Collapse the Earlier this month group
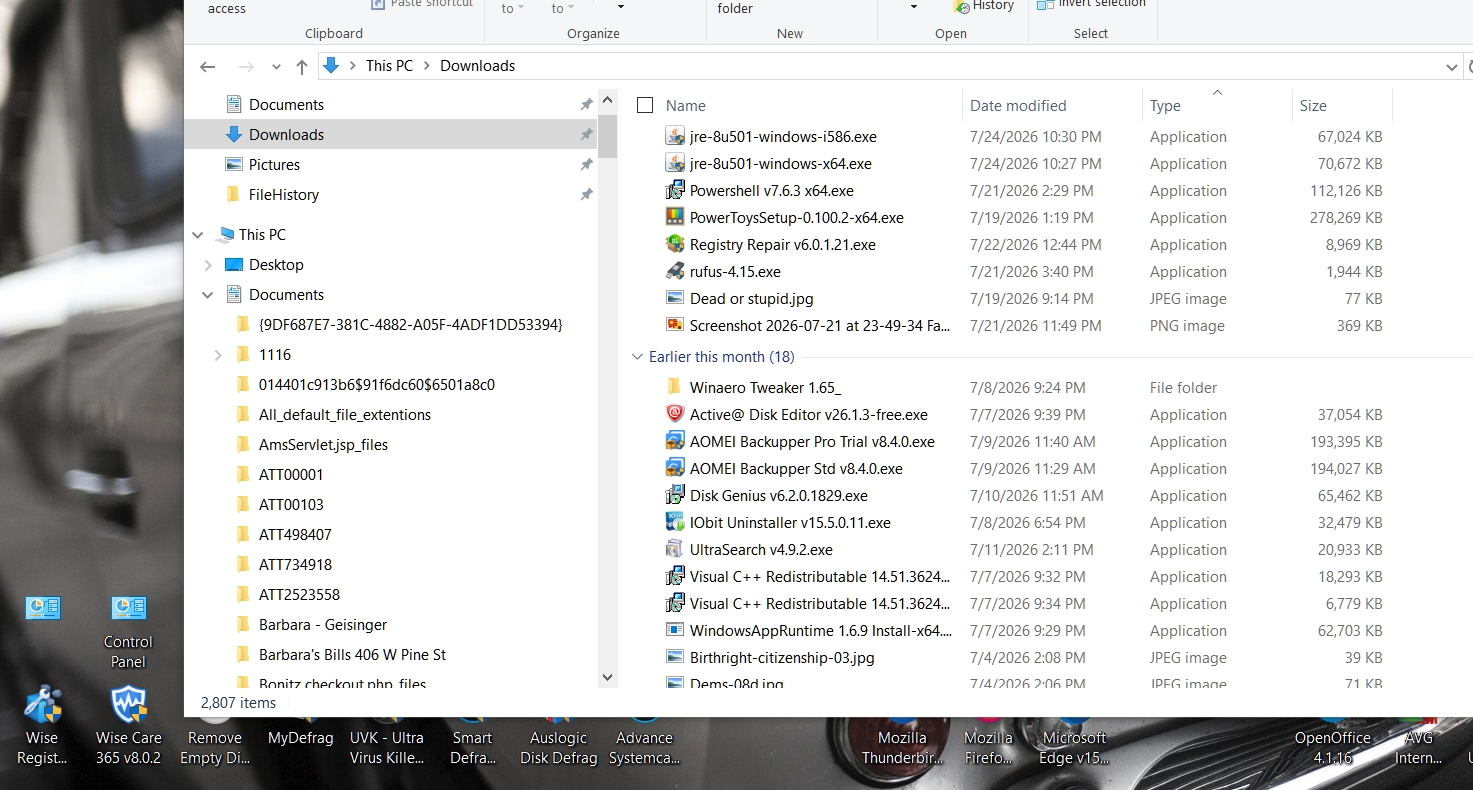 [x=637, y=357]
